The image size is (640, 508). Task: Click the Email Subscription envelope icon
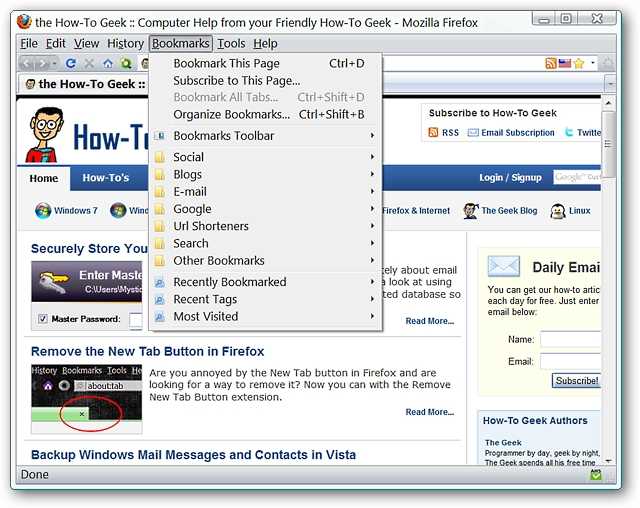(473, 133)
